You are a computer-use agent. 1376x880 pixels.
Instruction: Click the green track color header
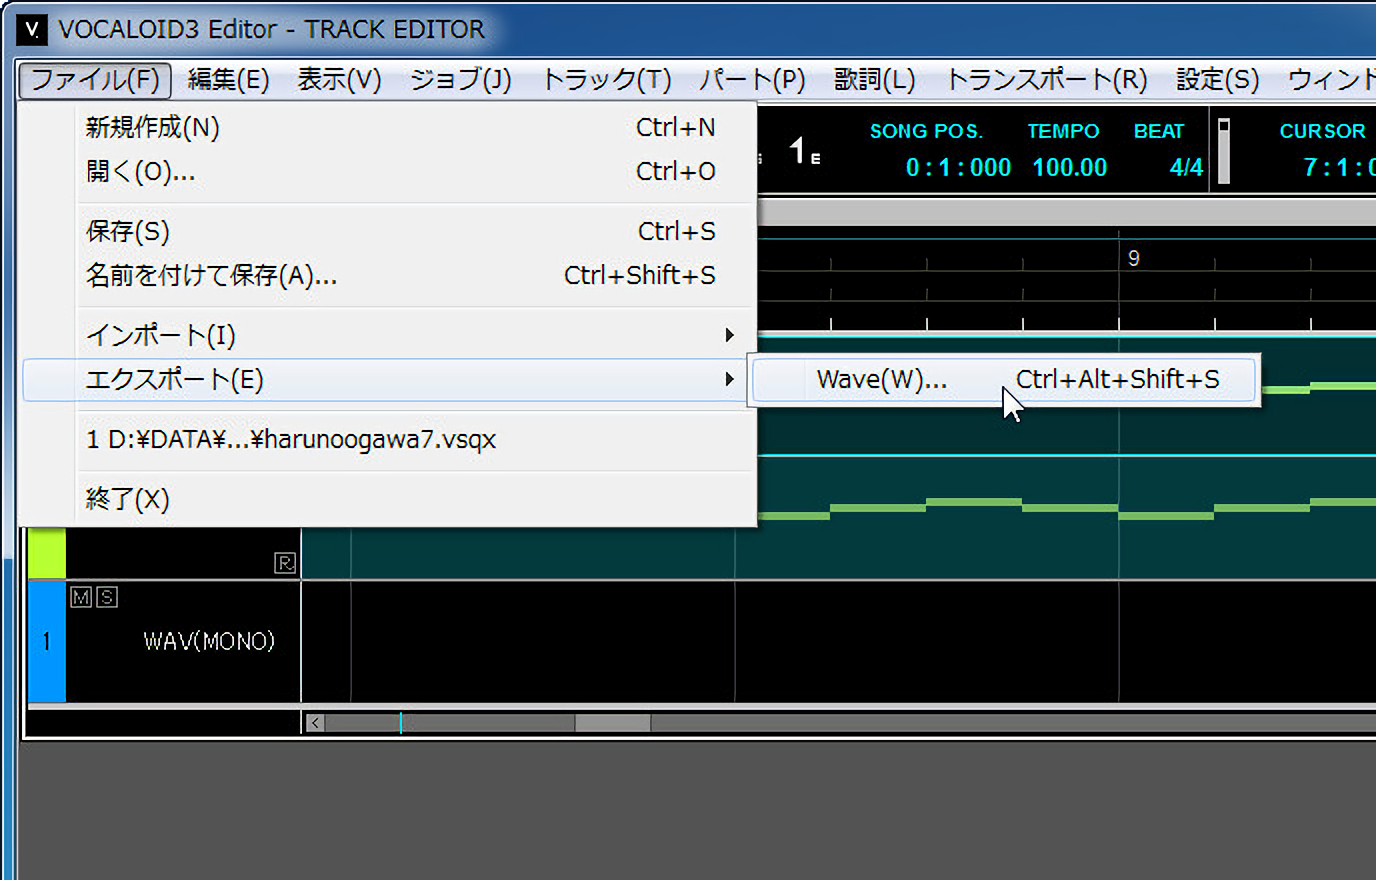tap(46, 553)
